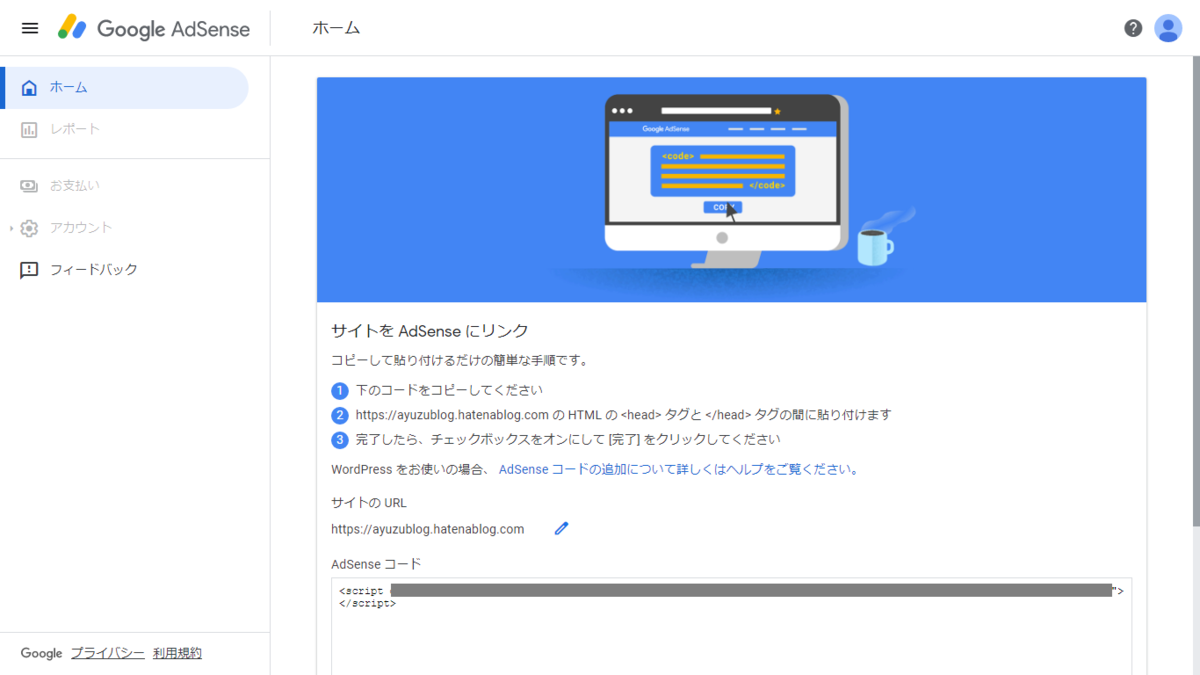Click the フィードバック speech bubble icon

click(29, 270)
